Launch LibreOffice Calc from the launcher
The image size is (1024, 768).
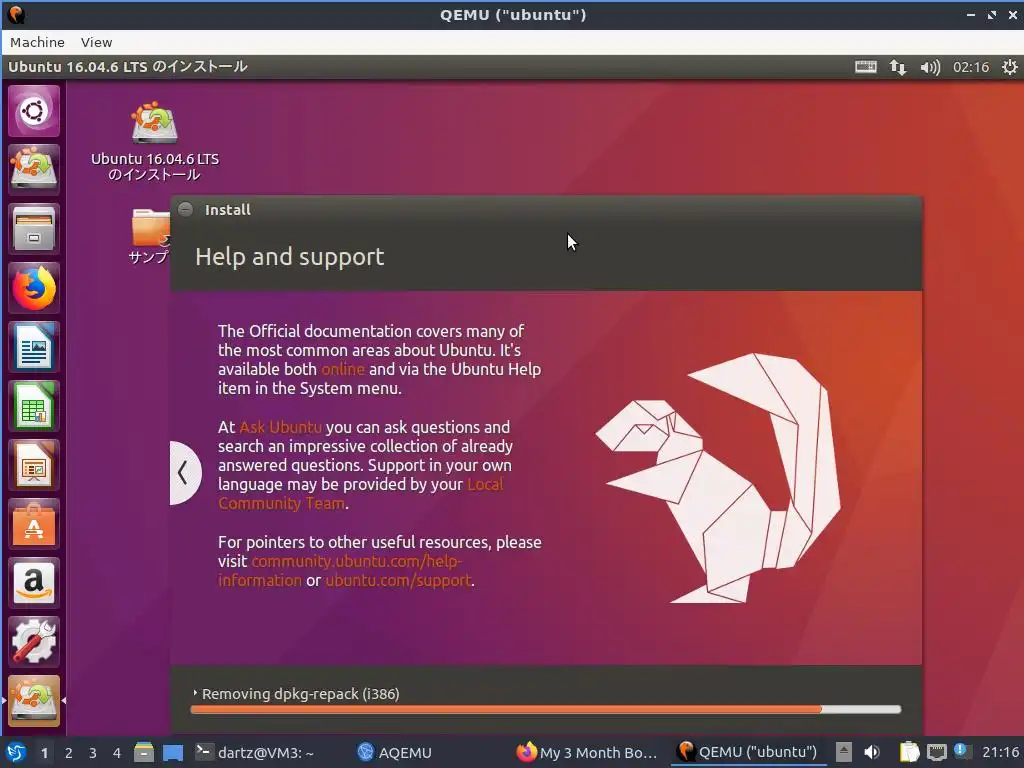[x=34, y=406]
